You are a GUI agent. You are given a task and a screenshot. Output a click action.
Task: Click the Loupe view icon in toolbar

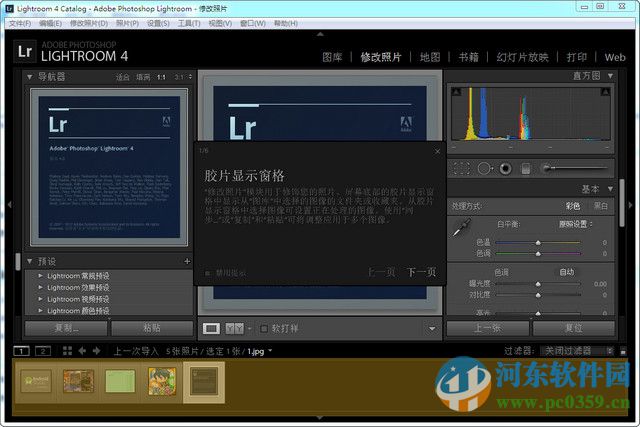(x=211, y=329)
